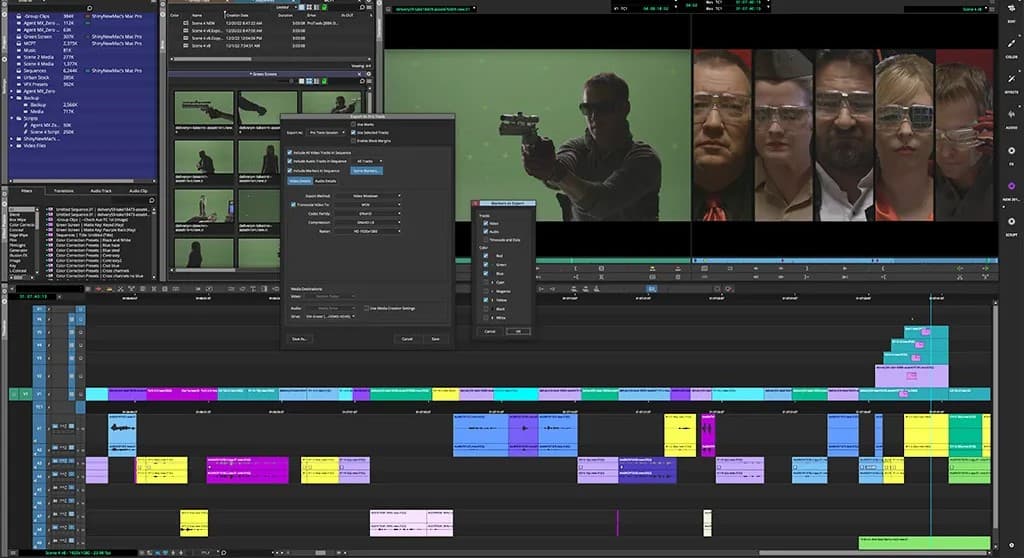Viewport: 1024px width, 558px height.
Task: Click the search icon in Effects palette
Action: pos(153,202)
